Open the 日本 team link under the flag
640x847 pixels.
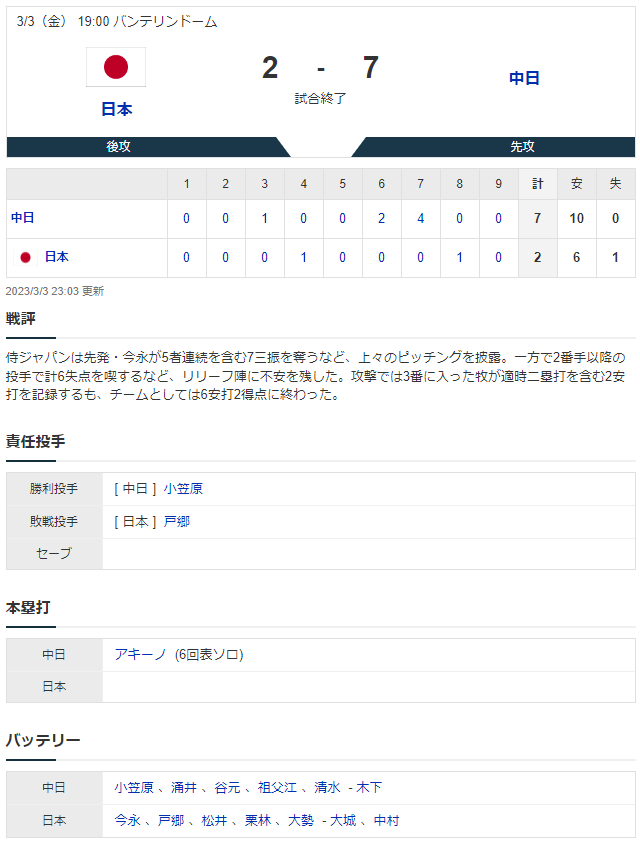coord(117,109)
